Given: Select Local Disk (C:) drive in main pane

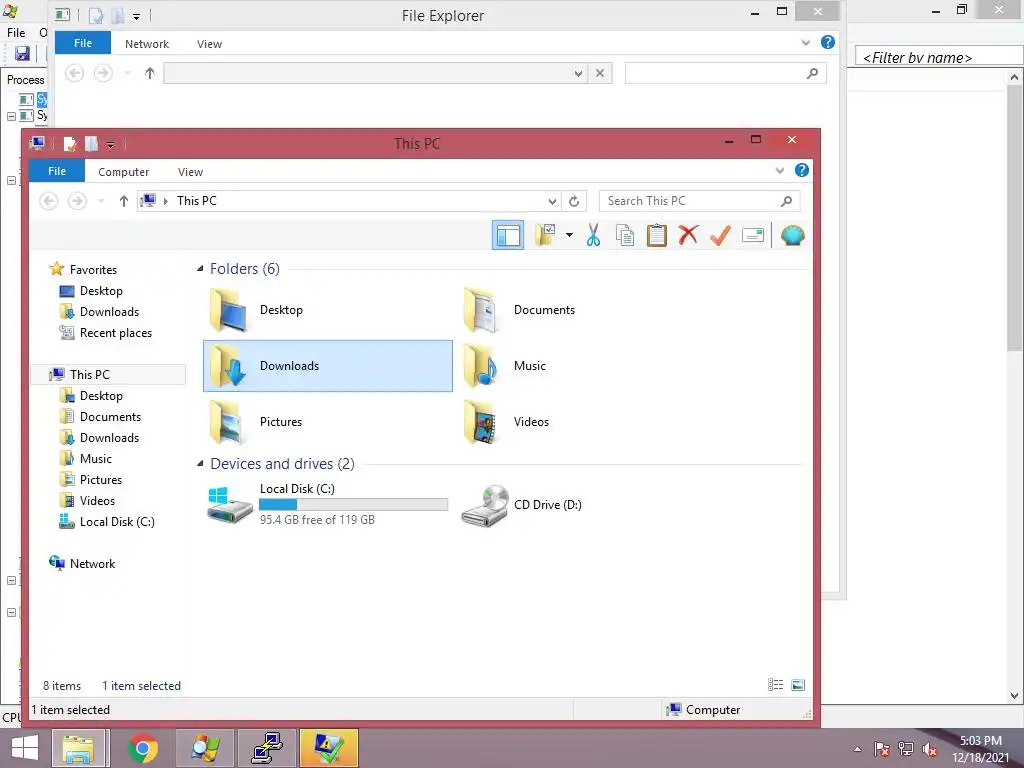Looking at the screenshot, I should pos(327,505).
